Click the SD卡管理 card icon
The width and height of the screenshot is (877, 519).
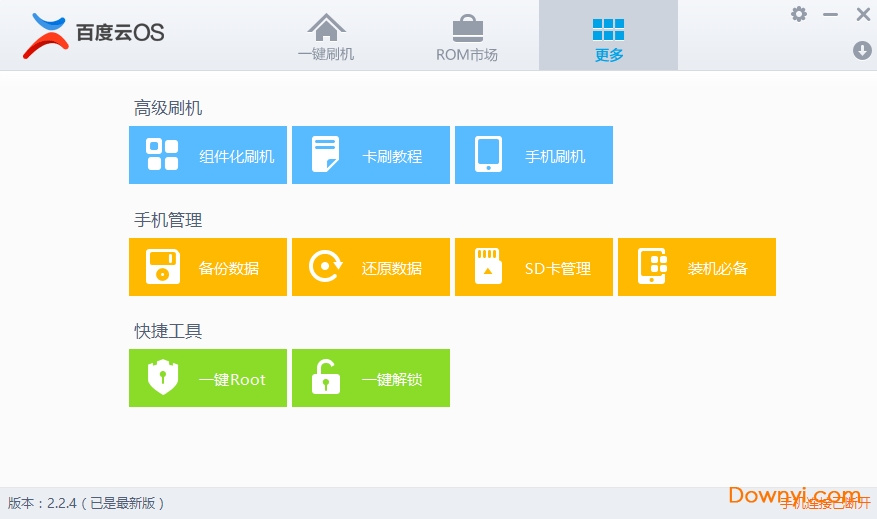tap(488, 267)
